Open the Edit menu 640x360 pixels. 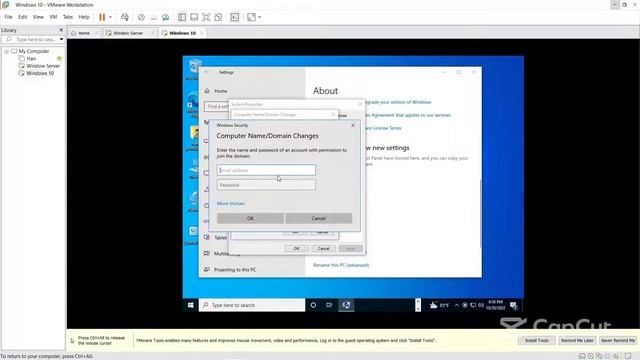pyautogui.click(x=22, y=17)
